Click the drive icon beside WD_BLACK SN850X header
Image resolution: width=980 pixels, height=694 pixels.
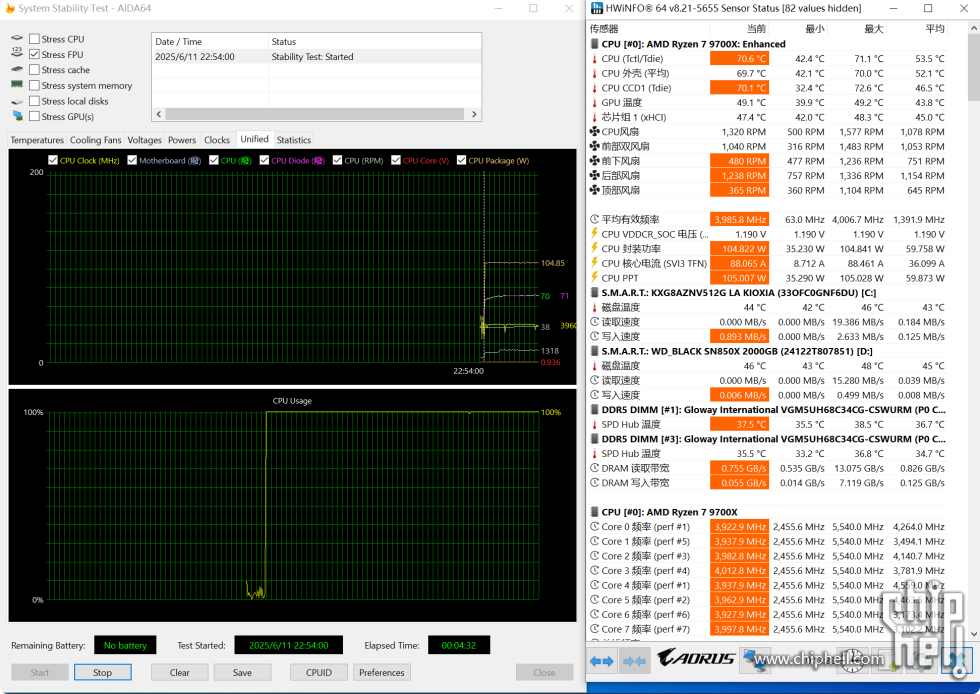594,351
